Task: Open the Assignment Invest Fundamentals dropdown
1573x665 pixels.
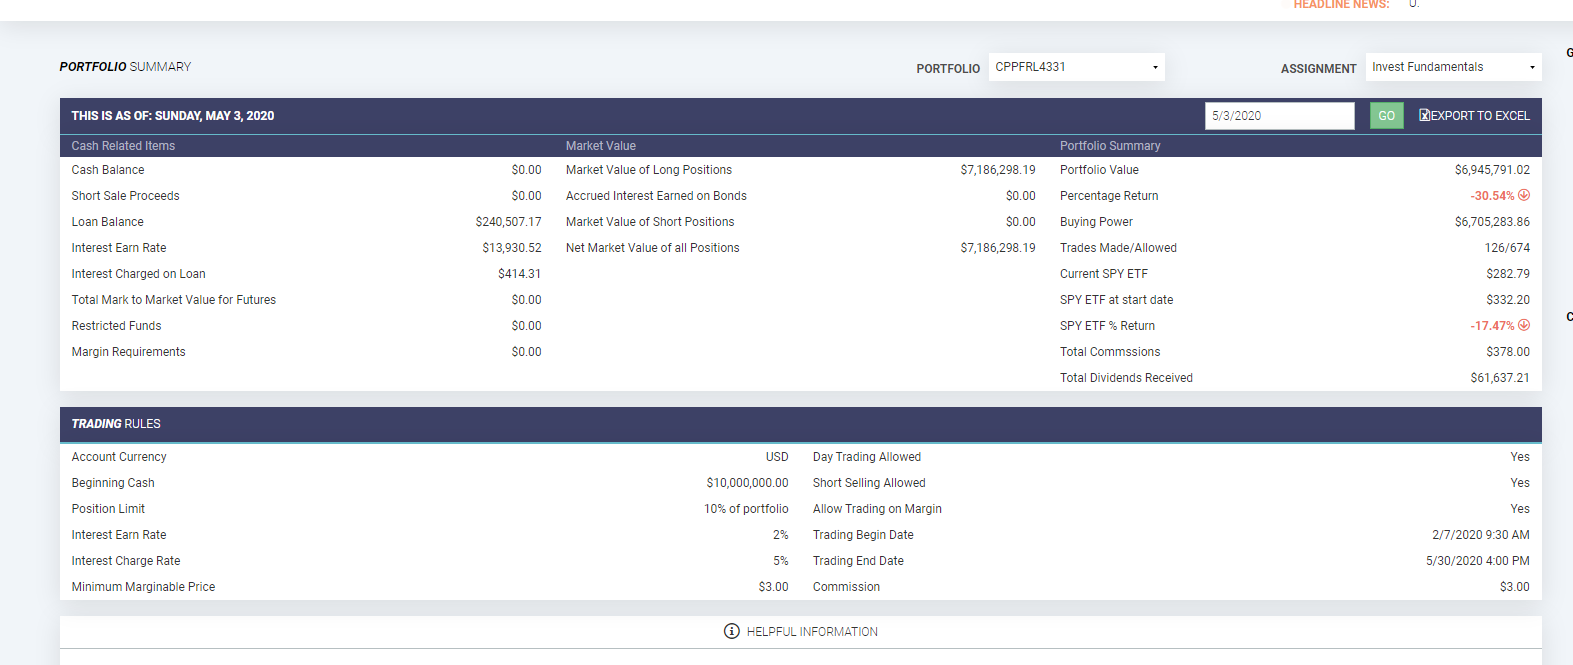Action: (1453, 67)
